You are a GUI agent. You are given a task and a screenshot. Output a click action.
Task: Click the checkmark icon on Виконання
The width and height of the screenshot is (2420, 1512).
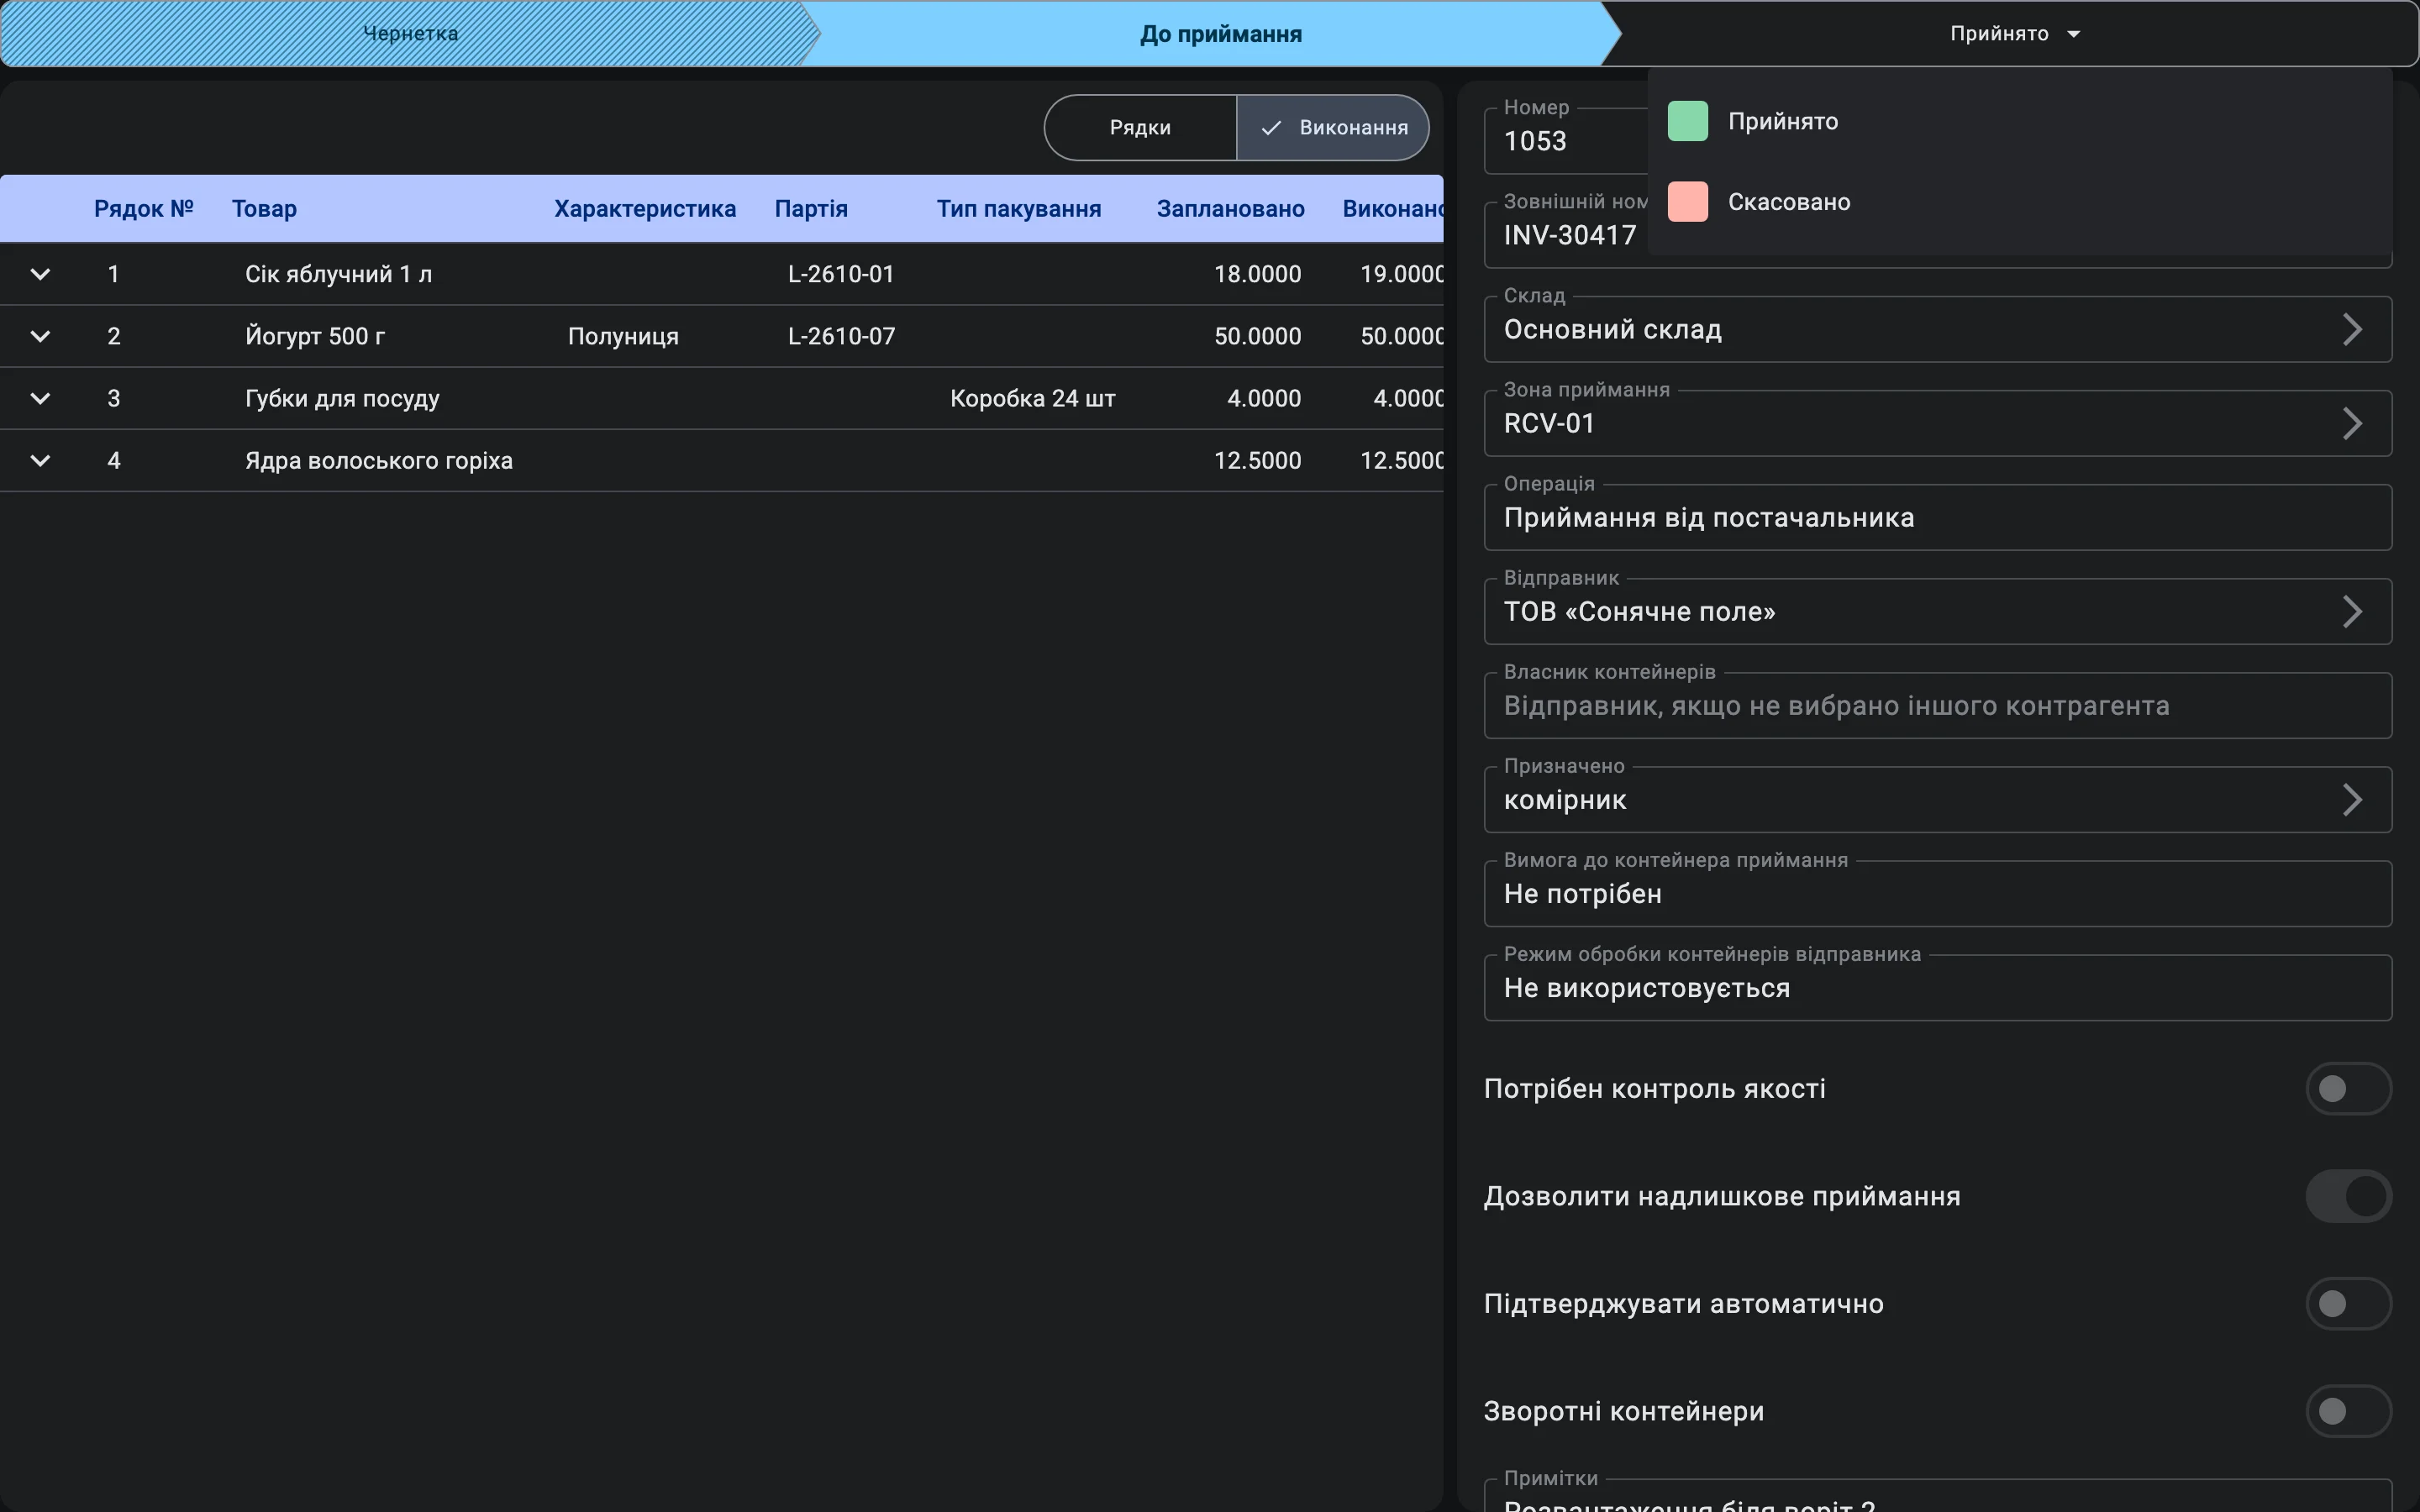(x=1271, y=128)
